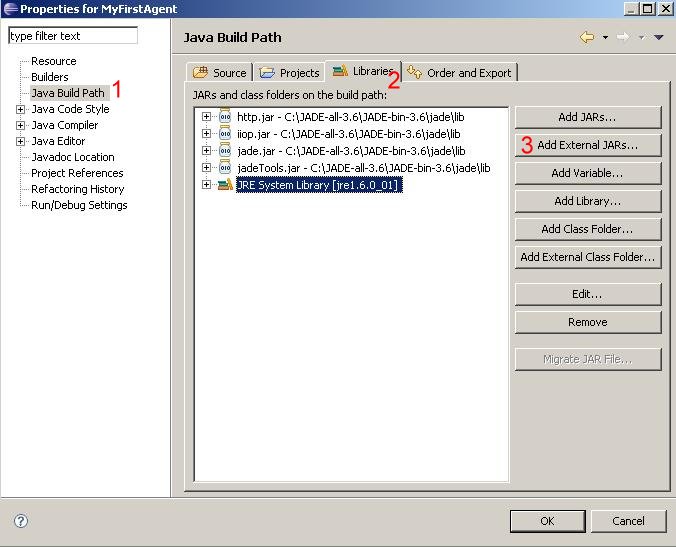
Task: Click the iiop.jar file icon
Action: 225,134
